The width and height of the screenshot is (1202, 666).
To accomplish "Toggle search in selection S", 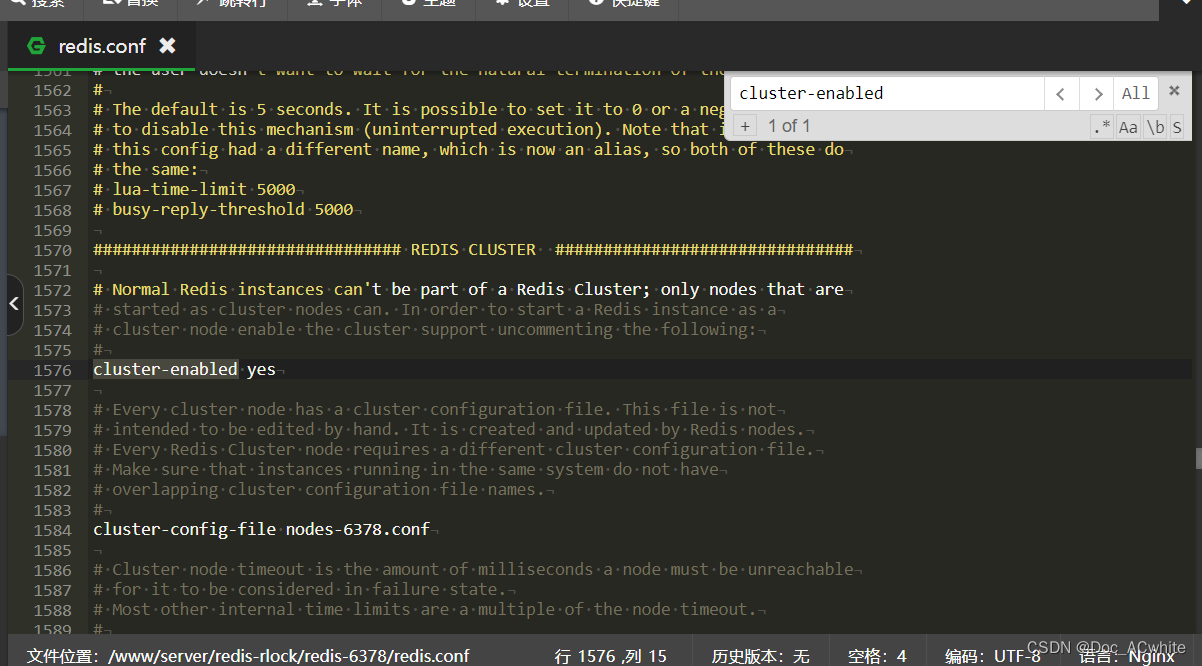I will (1177, 127).
